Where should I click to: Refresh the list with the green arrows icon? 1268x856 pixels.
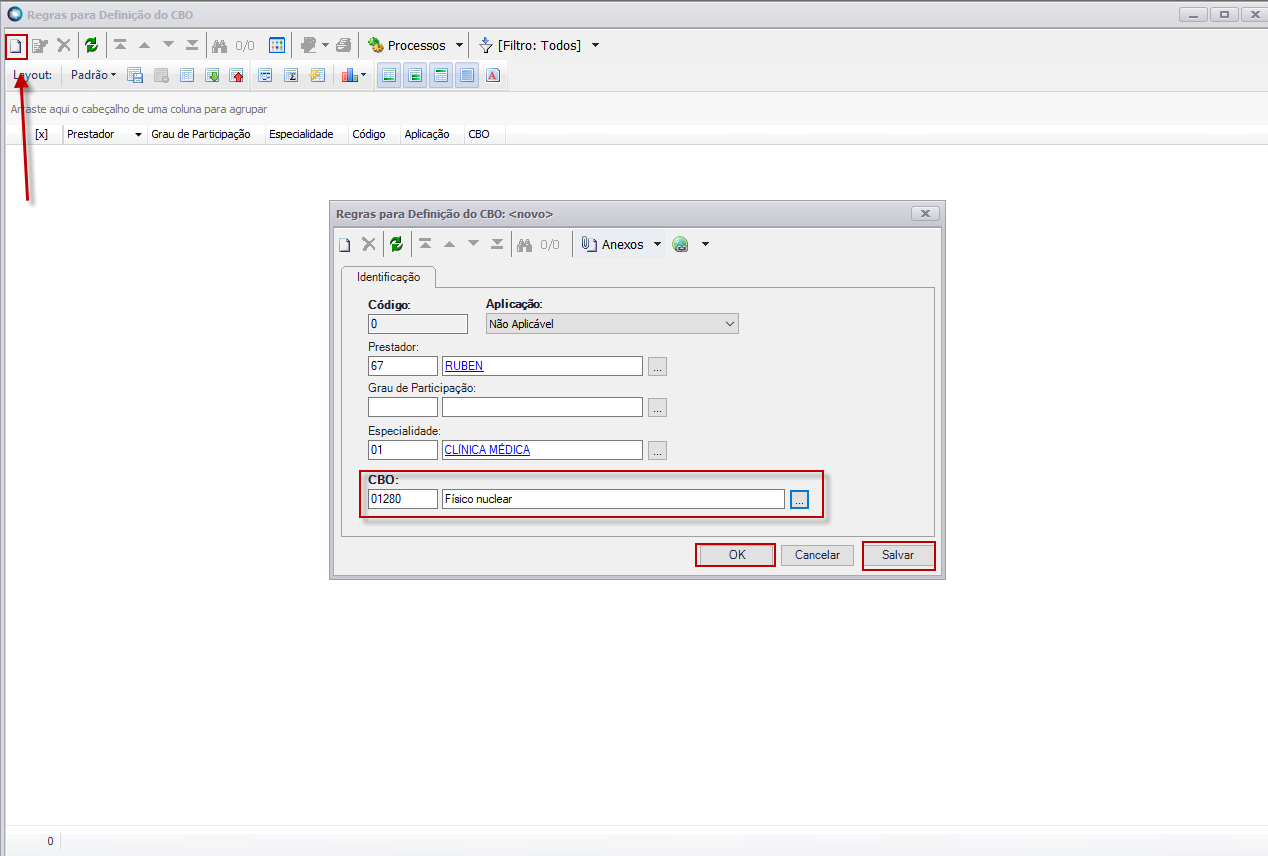tap(92, 46)
